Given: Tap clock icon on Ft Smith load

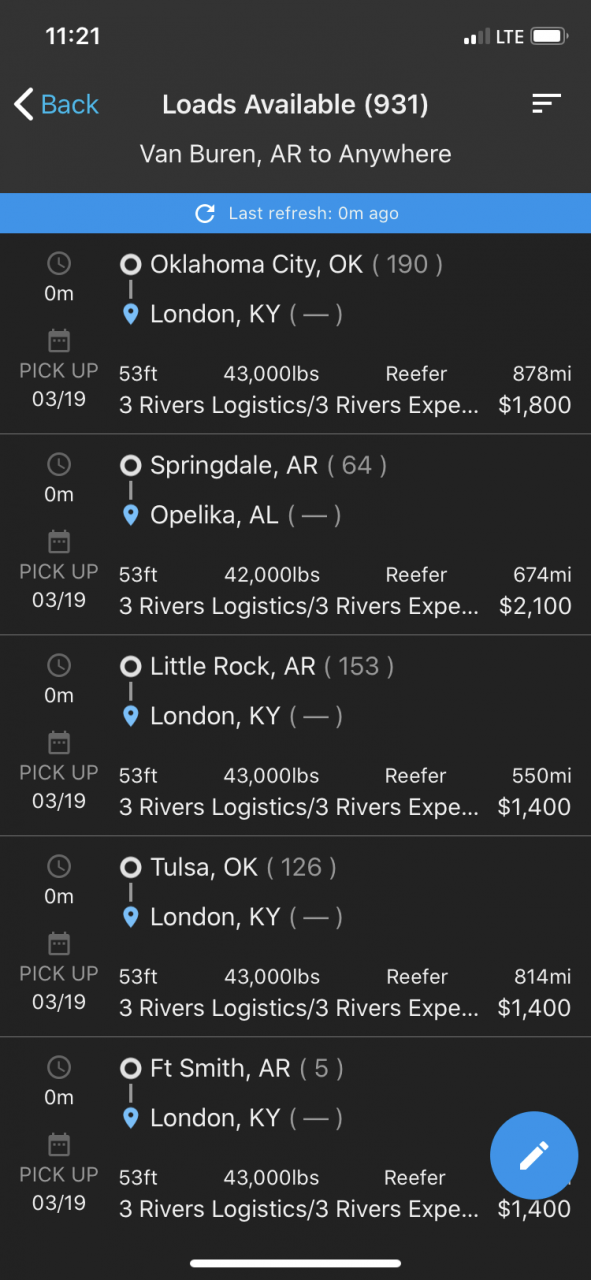Looking at the screenshot, I should tap(59, 1067).
